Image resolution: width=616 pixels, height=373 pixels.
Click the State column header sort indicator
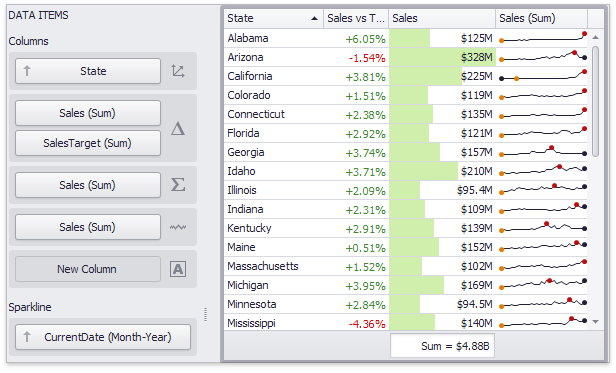point(314,18)
